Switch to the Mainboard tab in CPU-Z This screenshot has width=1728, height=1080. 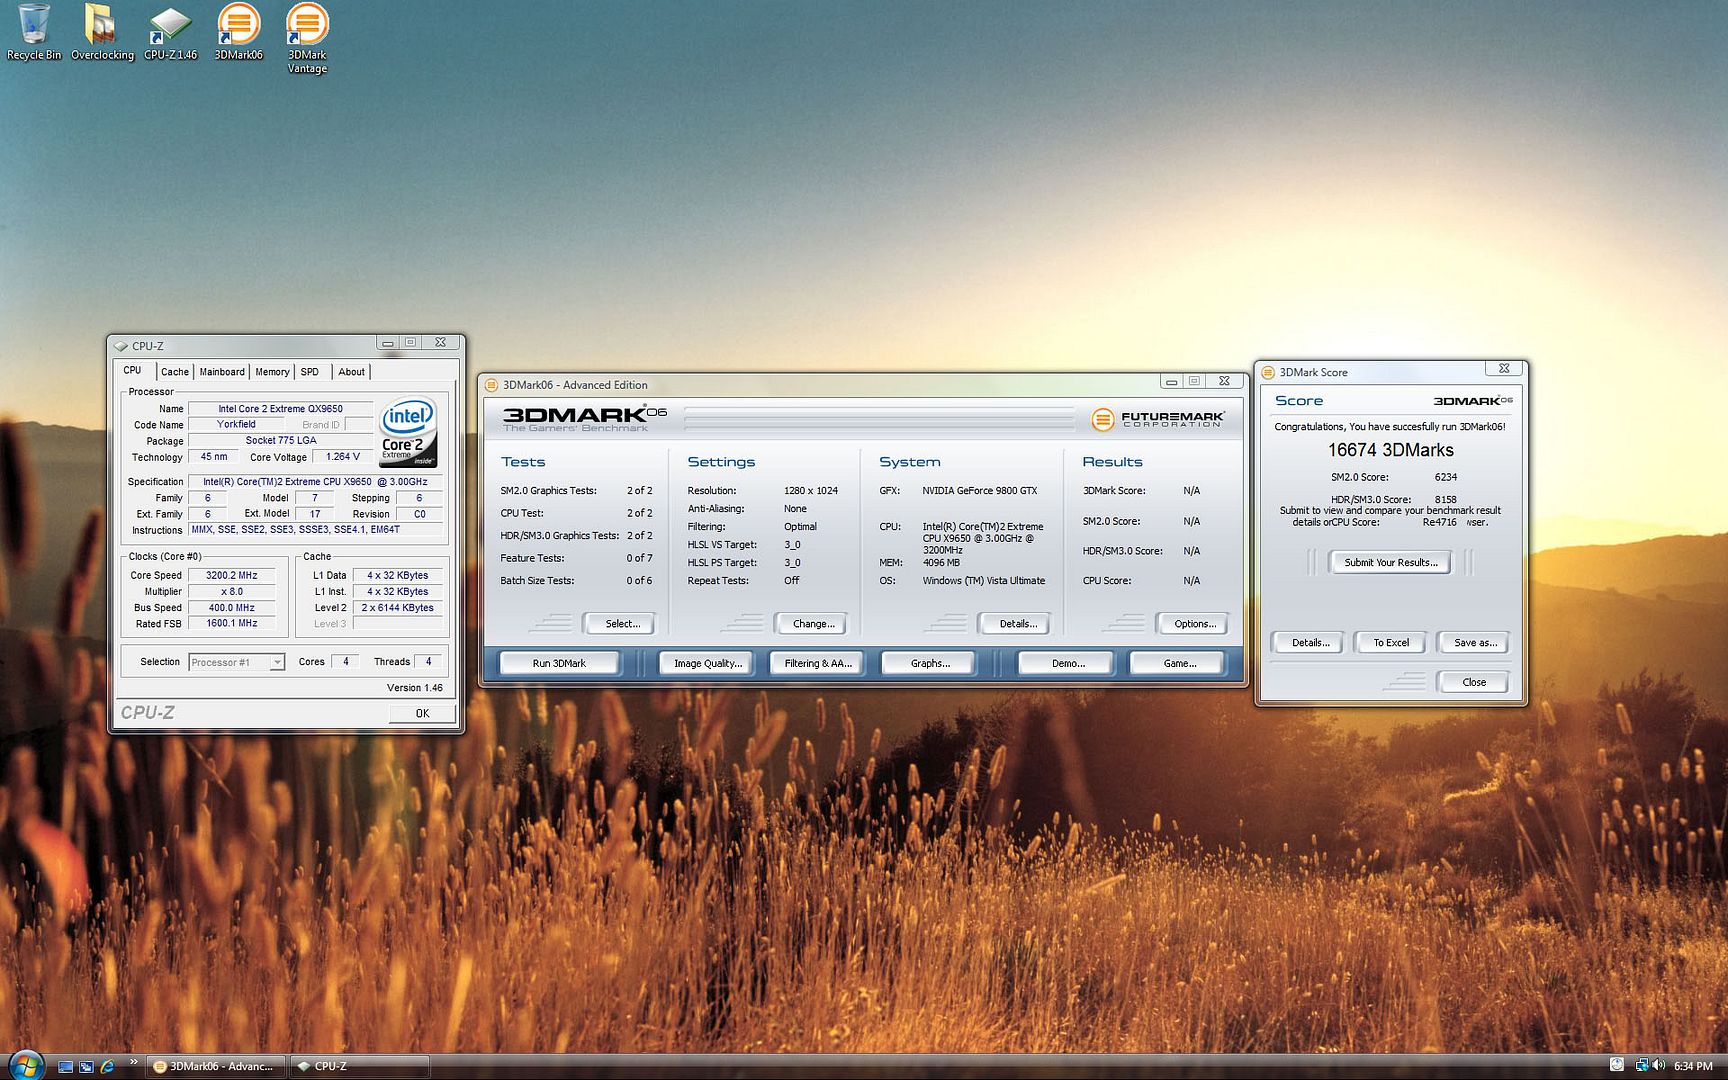click(x=221, y=372)
